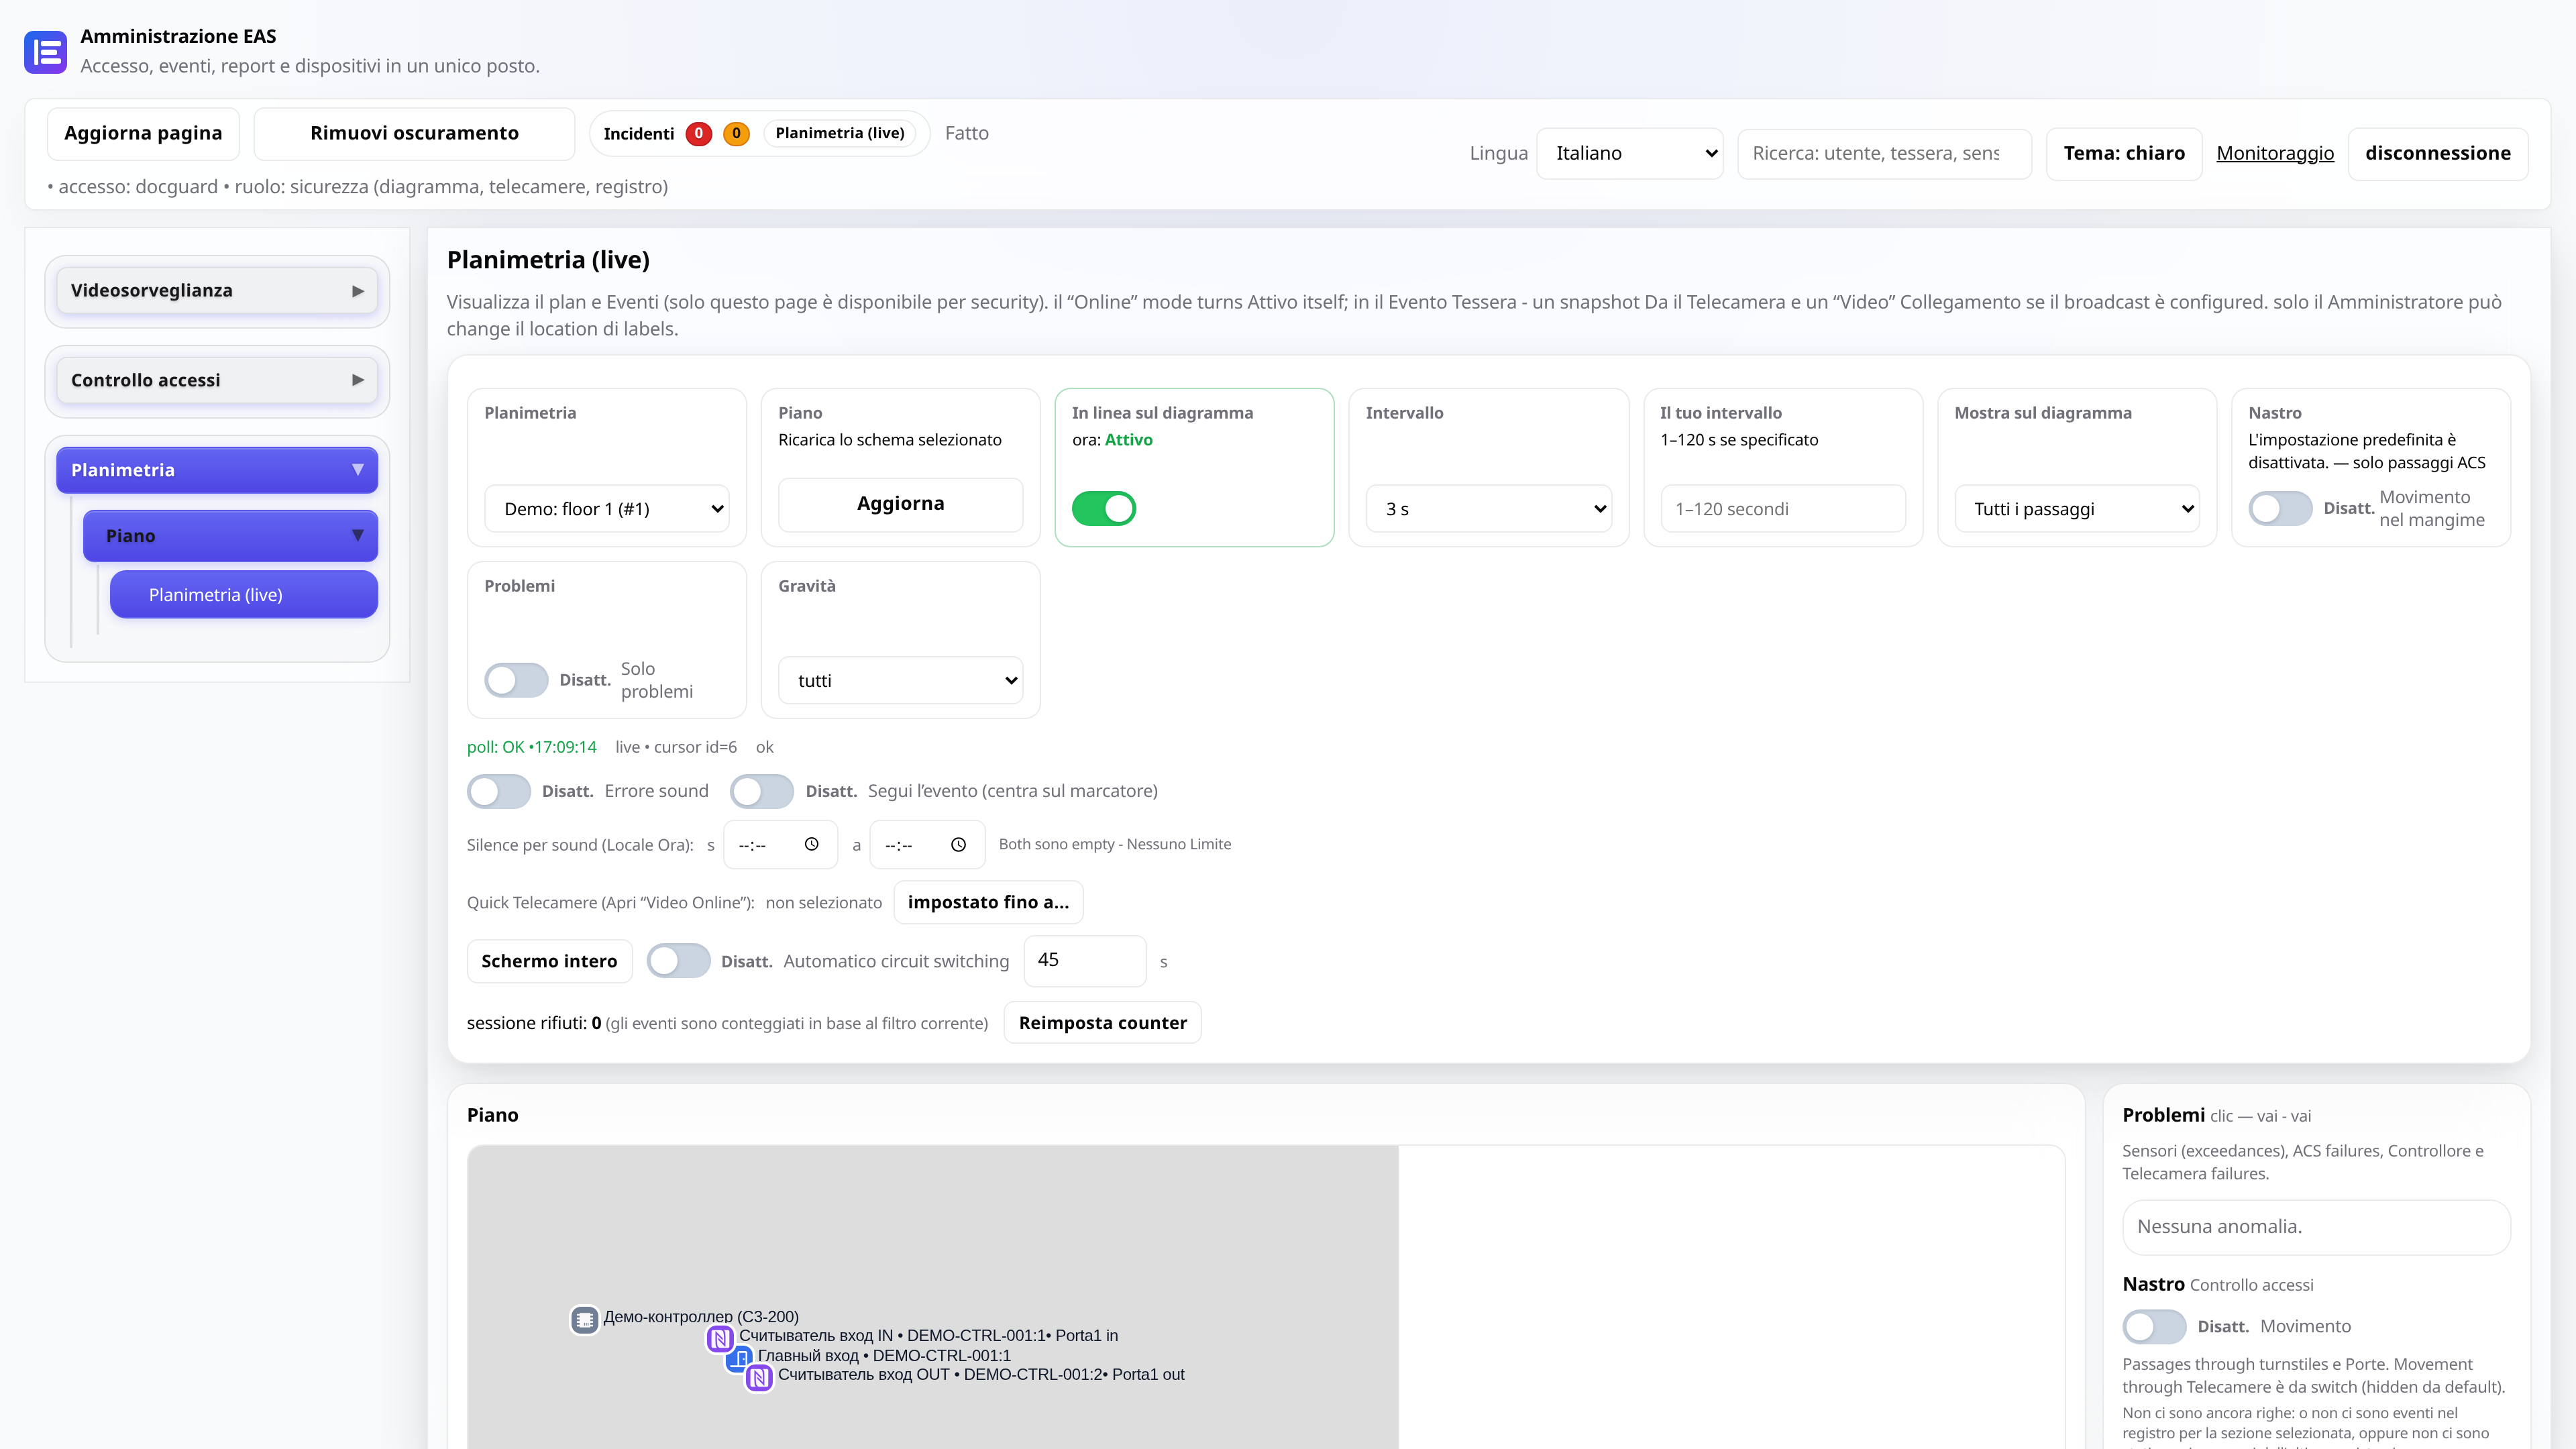The image size is (2576, 1449).
Task: Select the Demo controller chip icon on floor plan
Action: click(x=585, y=1320)
